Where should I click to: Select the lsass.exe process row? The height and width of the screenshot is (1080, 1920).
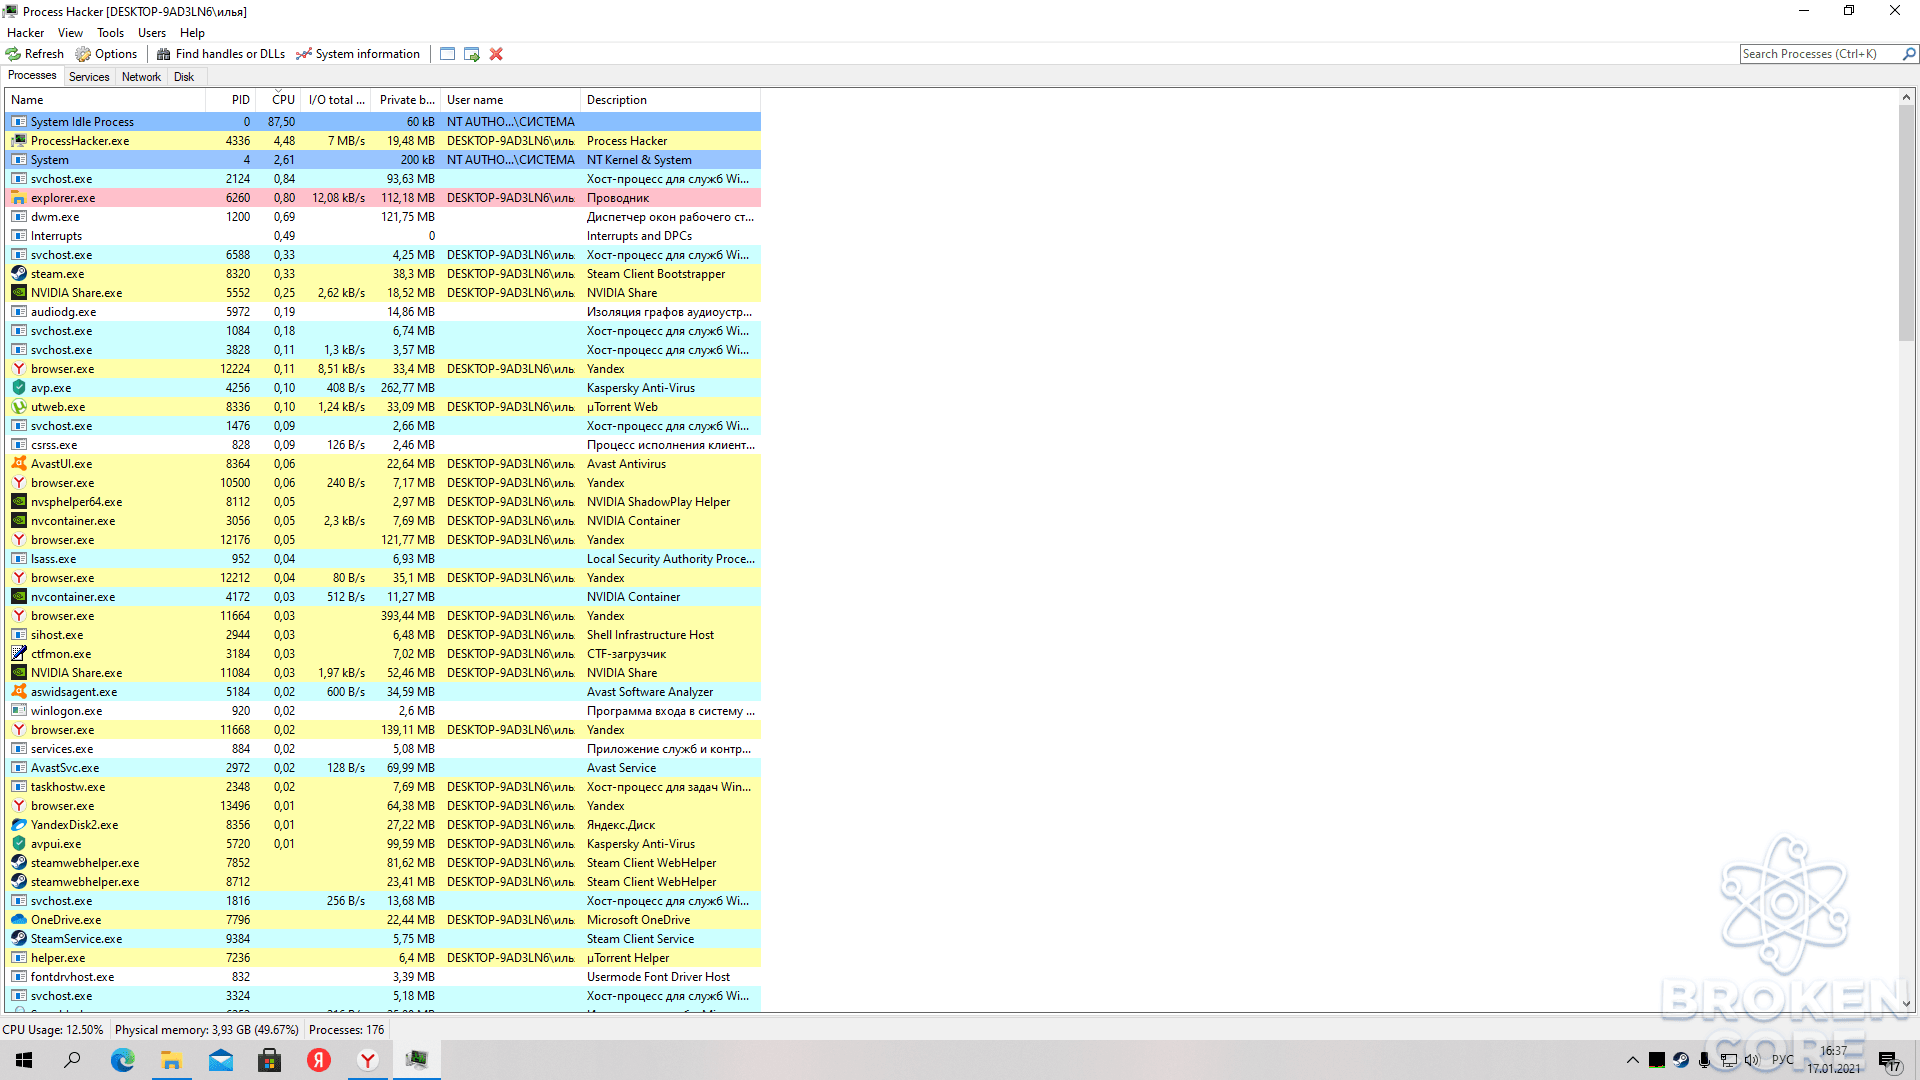tap(383, 558)
